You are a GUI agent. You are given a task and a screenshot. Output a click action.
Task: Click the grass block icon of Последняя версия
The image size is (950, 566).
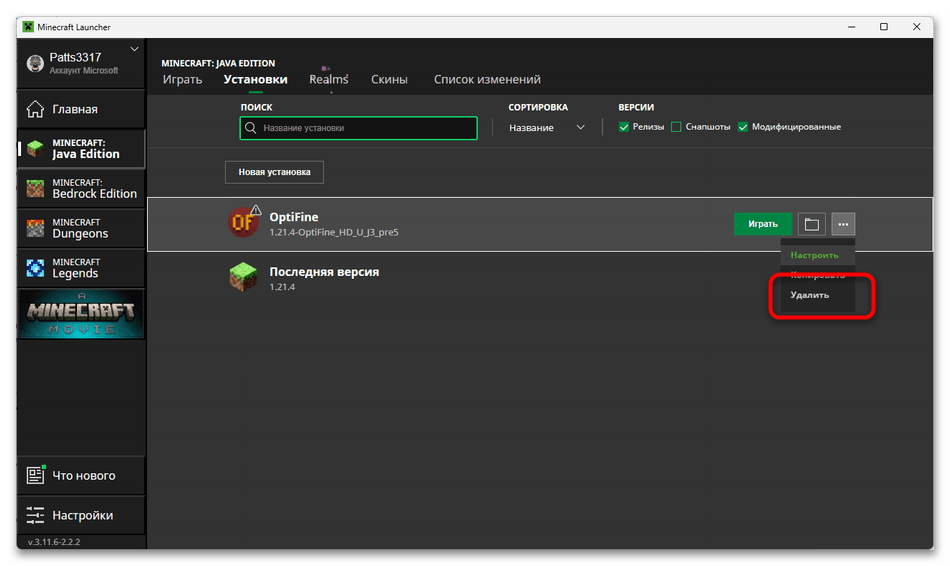click(x=243, y=277)
